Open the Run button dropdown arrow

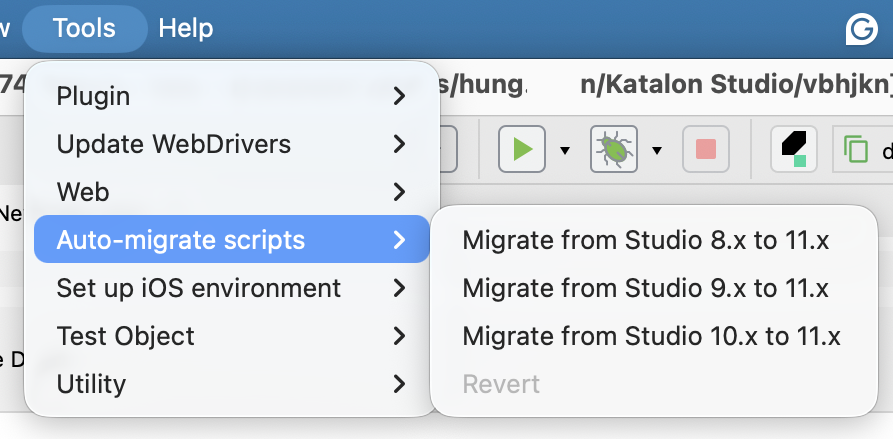(564, 150)
